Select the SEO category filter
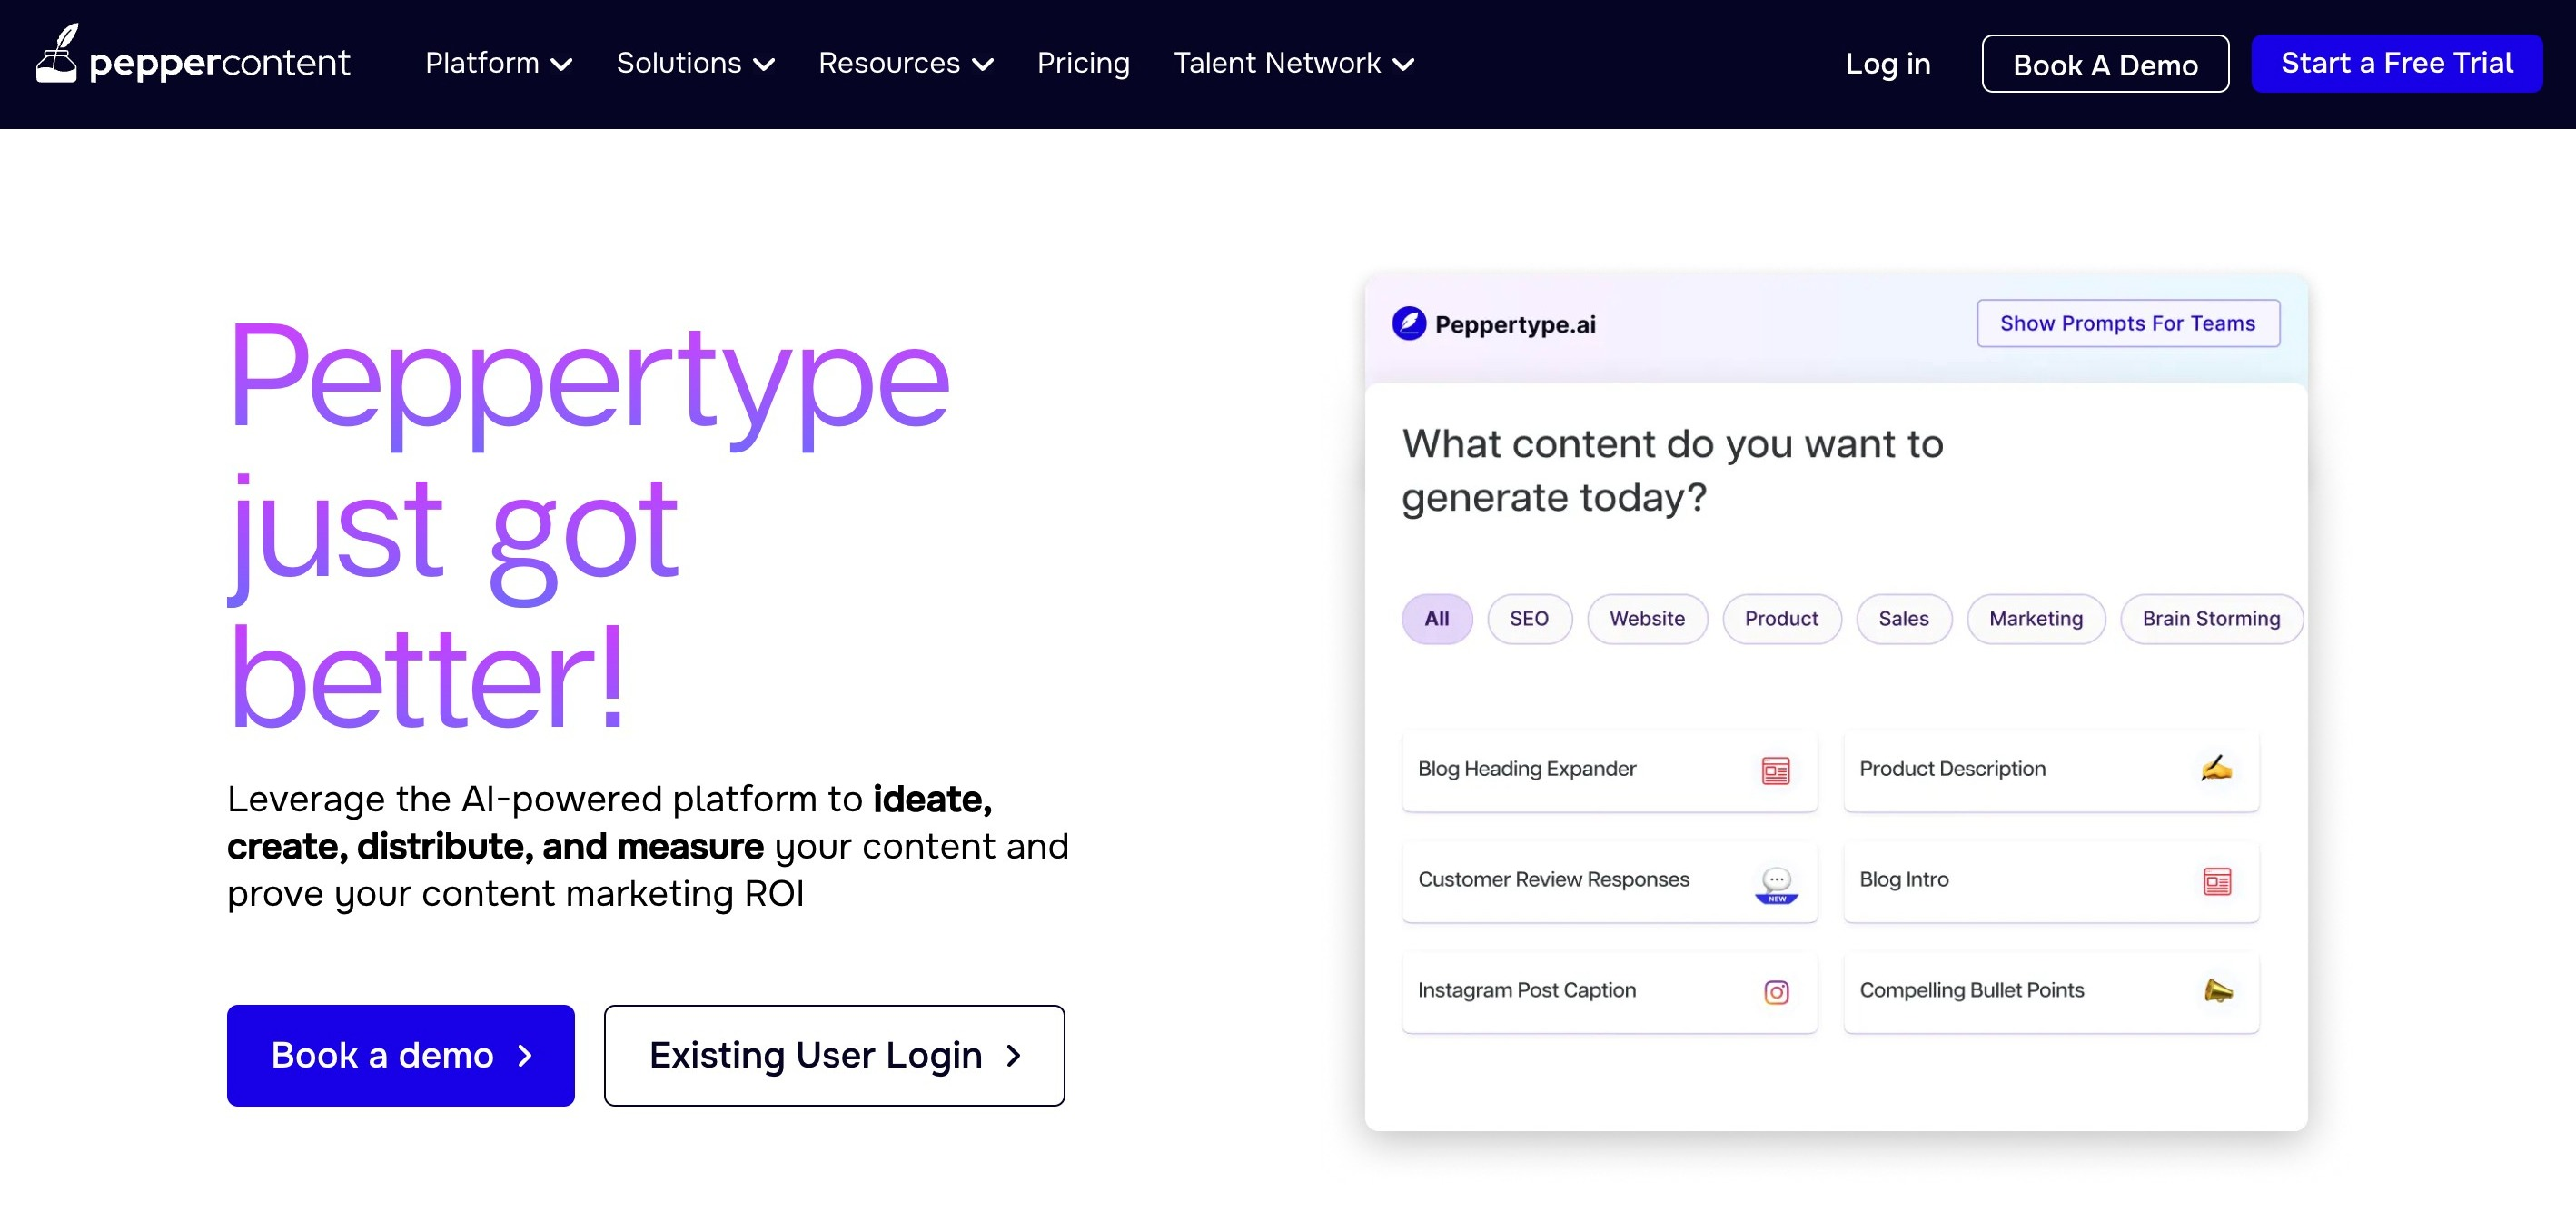 tap(1529, 619)
